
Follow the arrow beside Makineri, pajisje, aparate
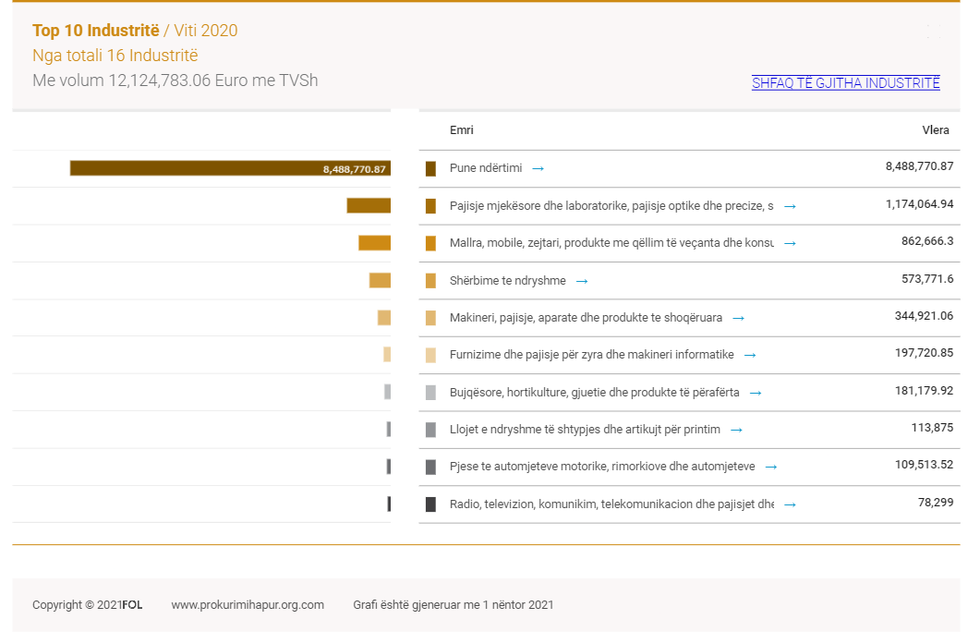[738, 318]
